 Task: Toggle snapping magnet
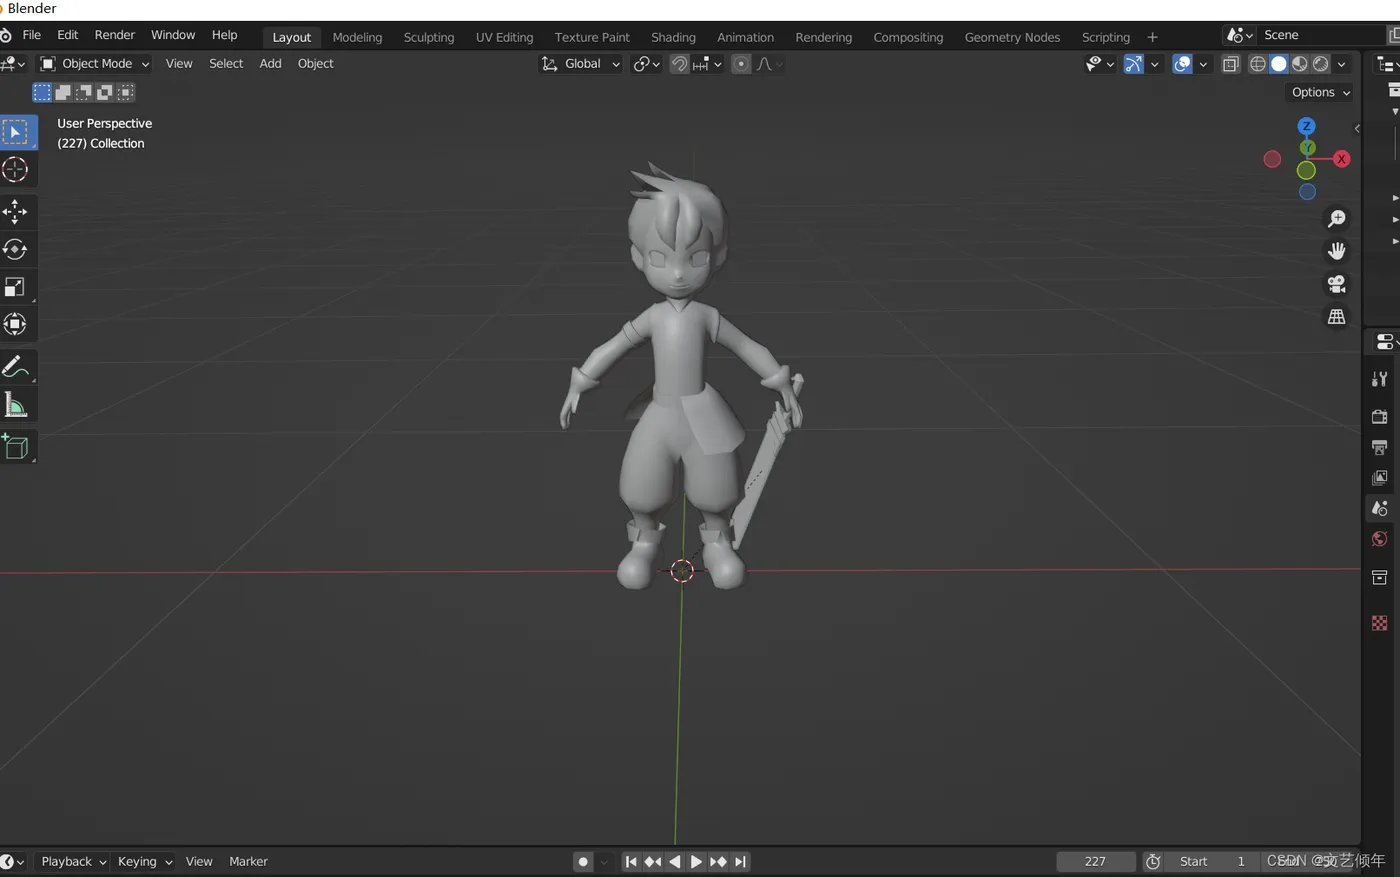tap(679, 64)
